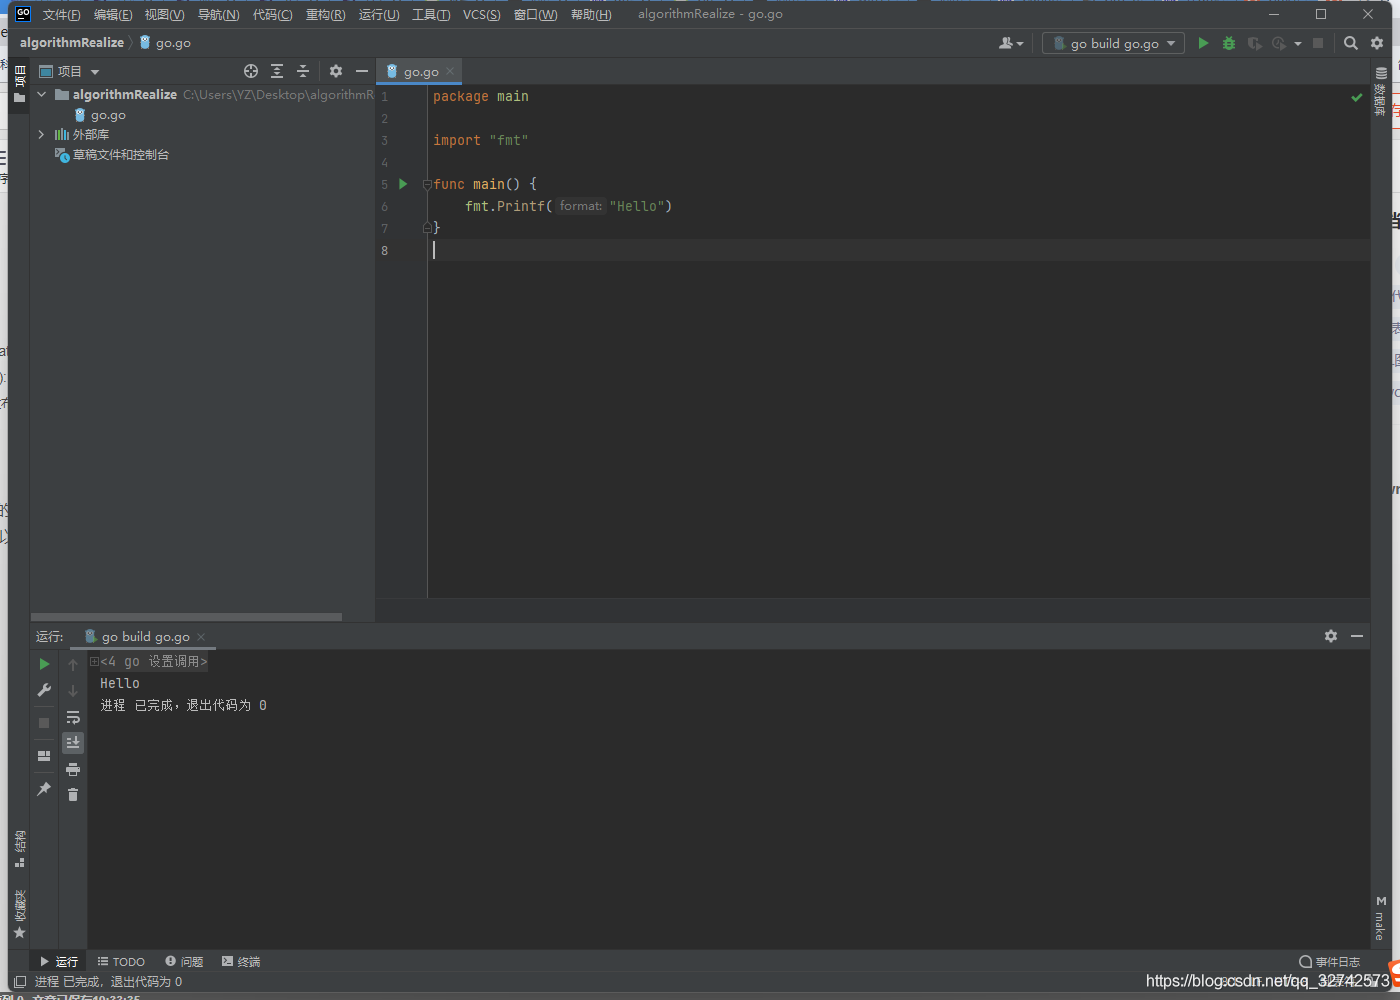The image size is (1400, 1000).
Task: Collapse the algorithmRealize project folder
Action: 41,94
